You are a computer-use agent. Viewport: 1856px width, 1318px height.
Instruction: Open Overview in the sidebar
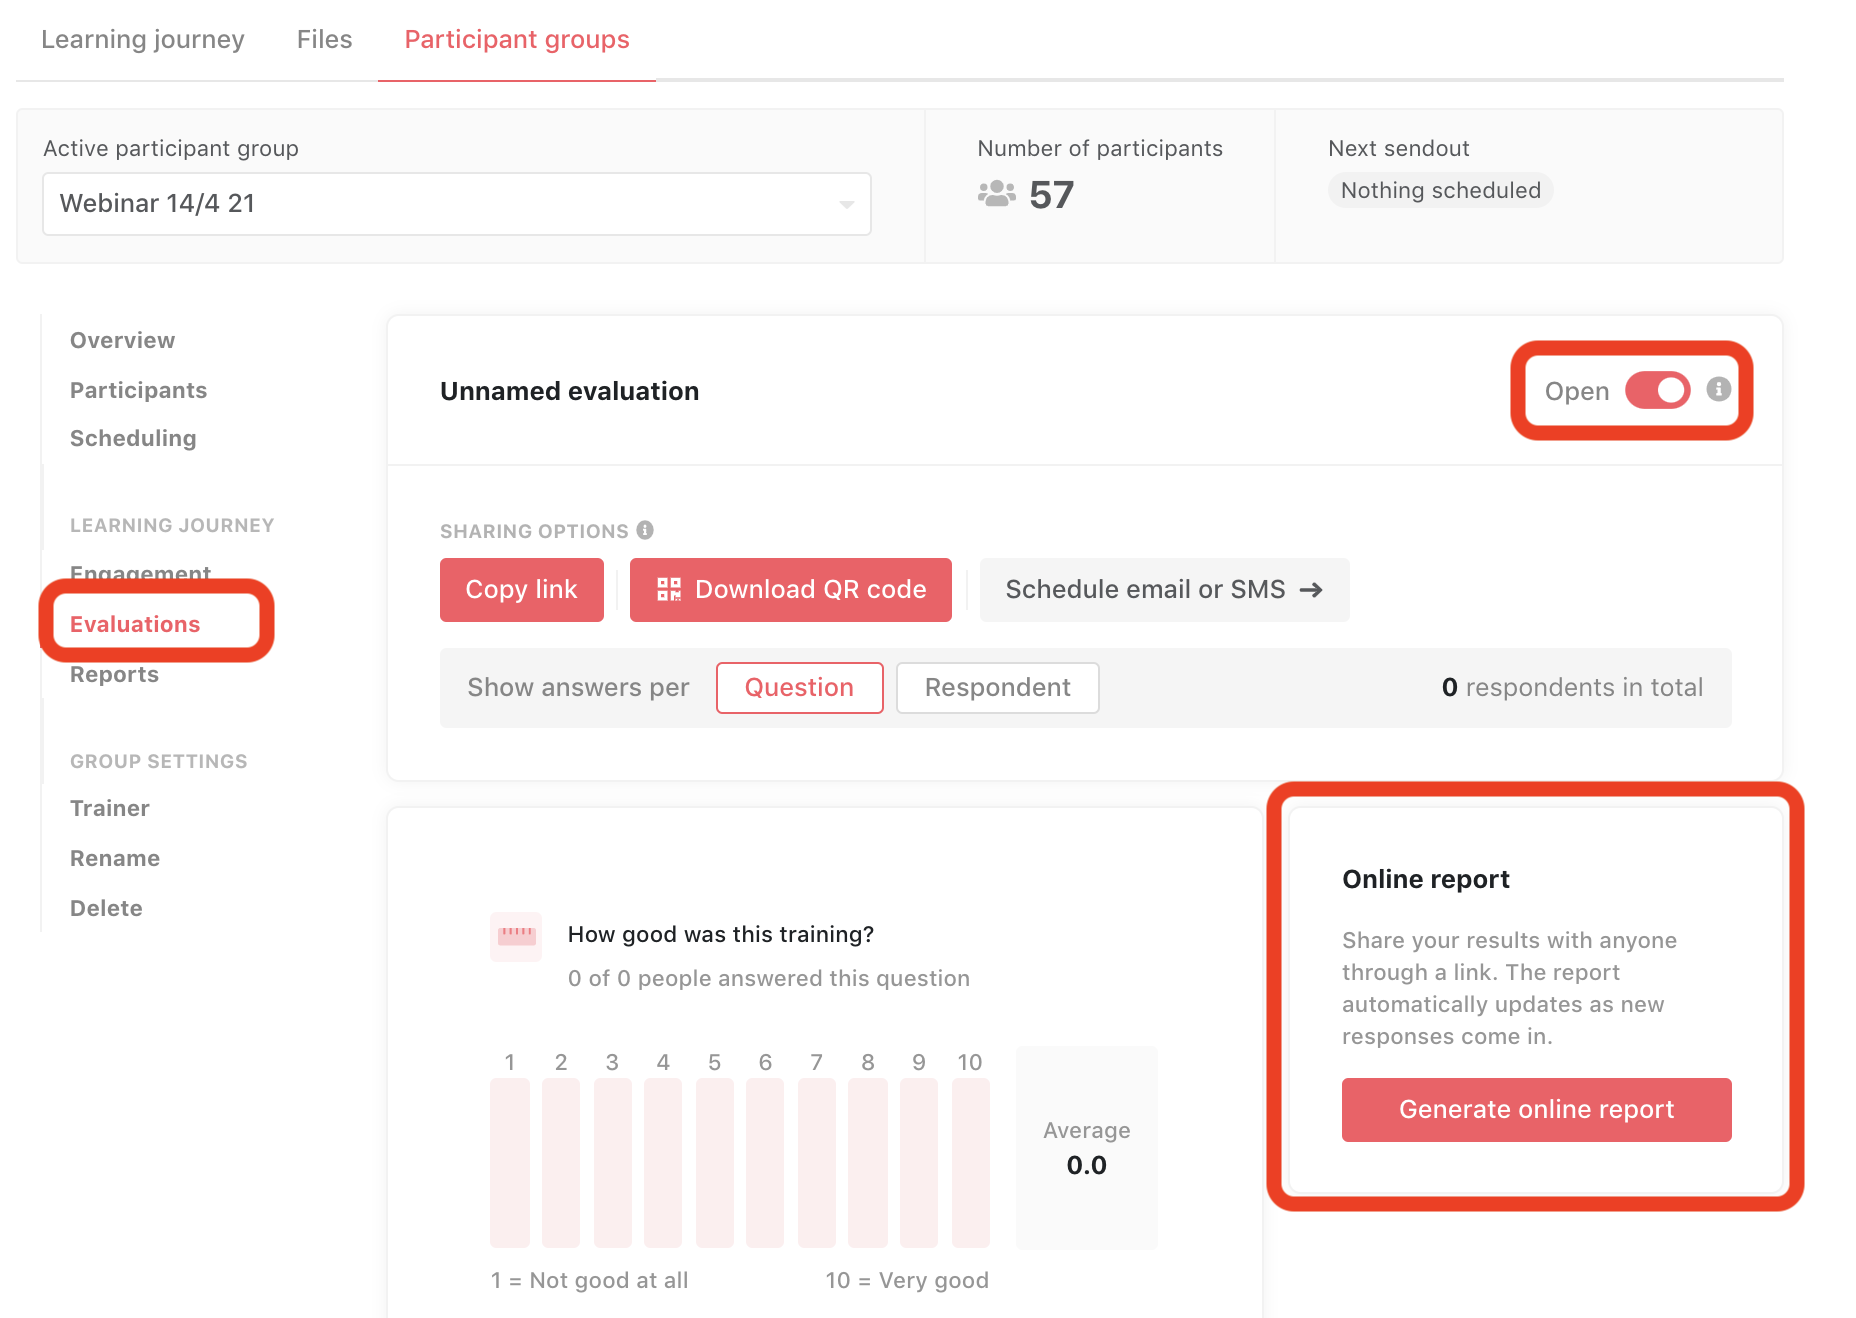[123, 341]
